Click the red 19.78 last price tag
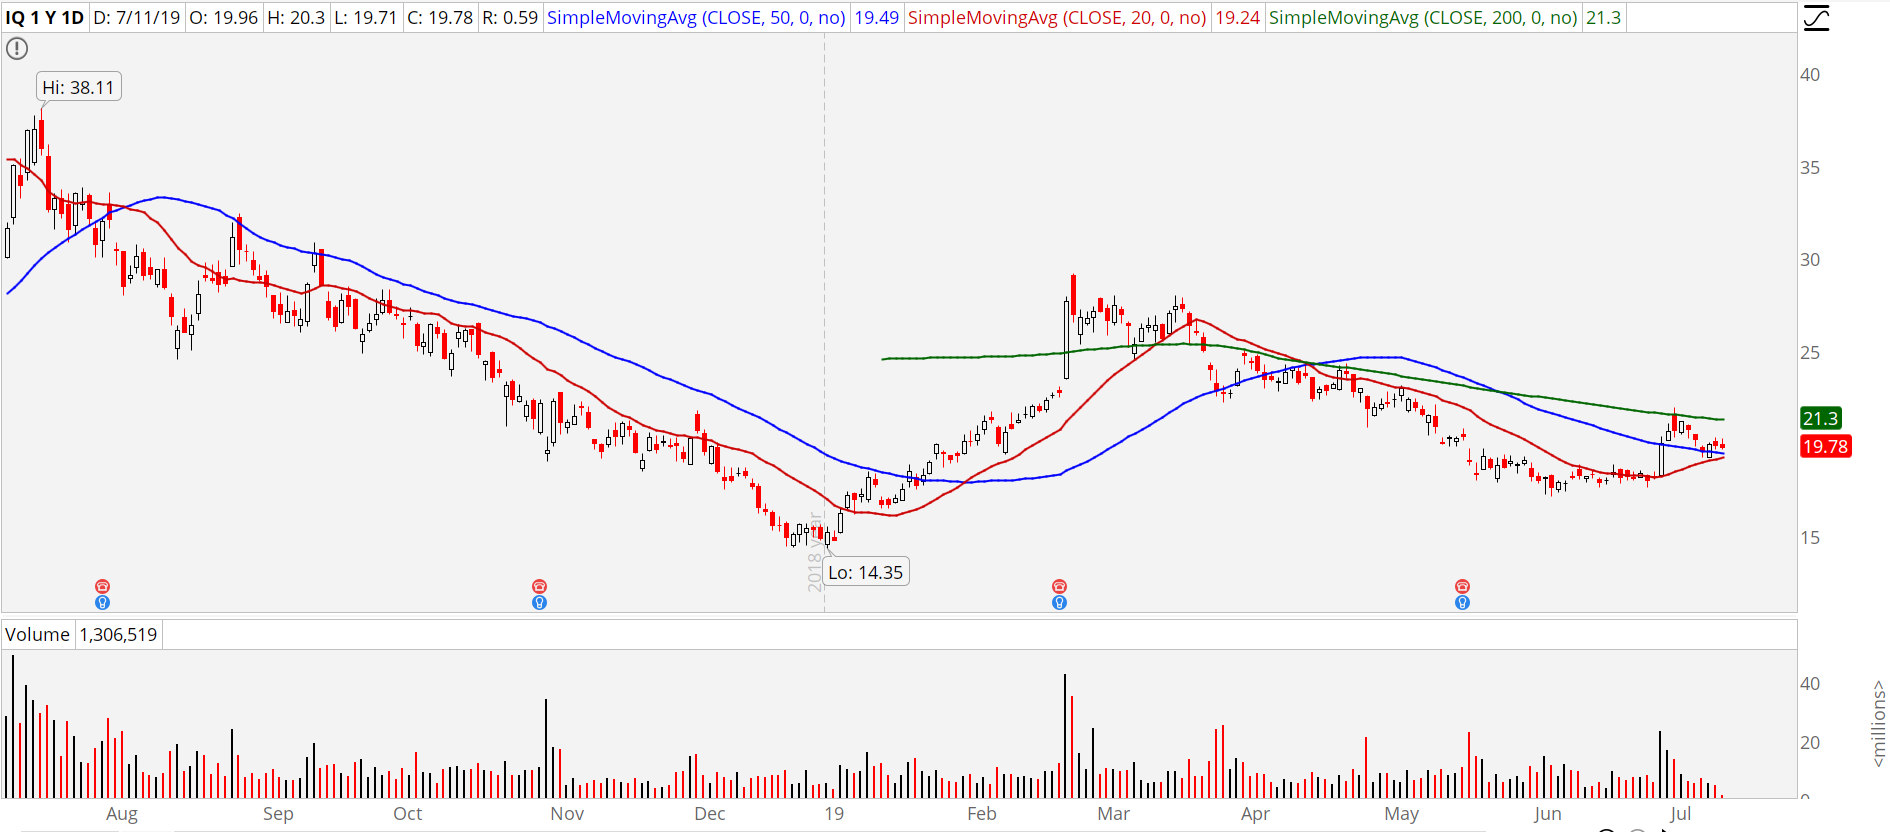Viewport: 1890px width, 832px height. point(1825,446)
